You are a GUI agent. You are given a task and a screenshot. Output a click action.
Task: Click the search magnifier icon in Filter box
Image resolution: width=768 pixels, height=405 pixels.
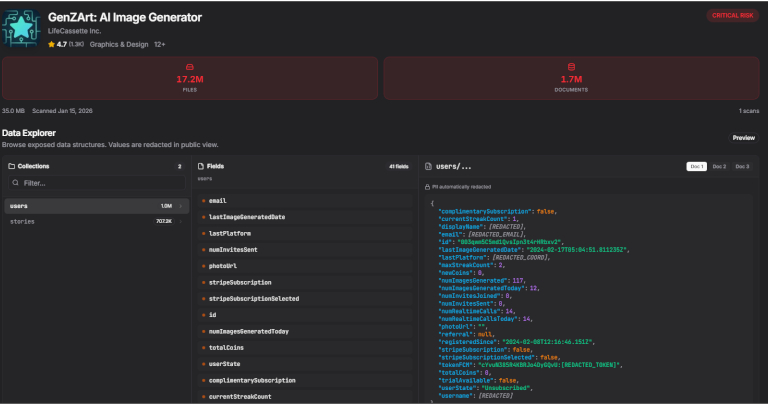pos(16,183)
